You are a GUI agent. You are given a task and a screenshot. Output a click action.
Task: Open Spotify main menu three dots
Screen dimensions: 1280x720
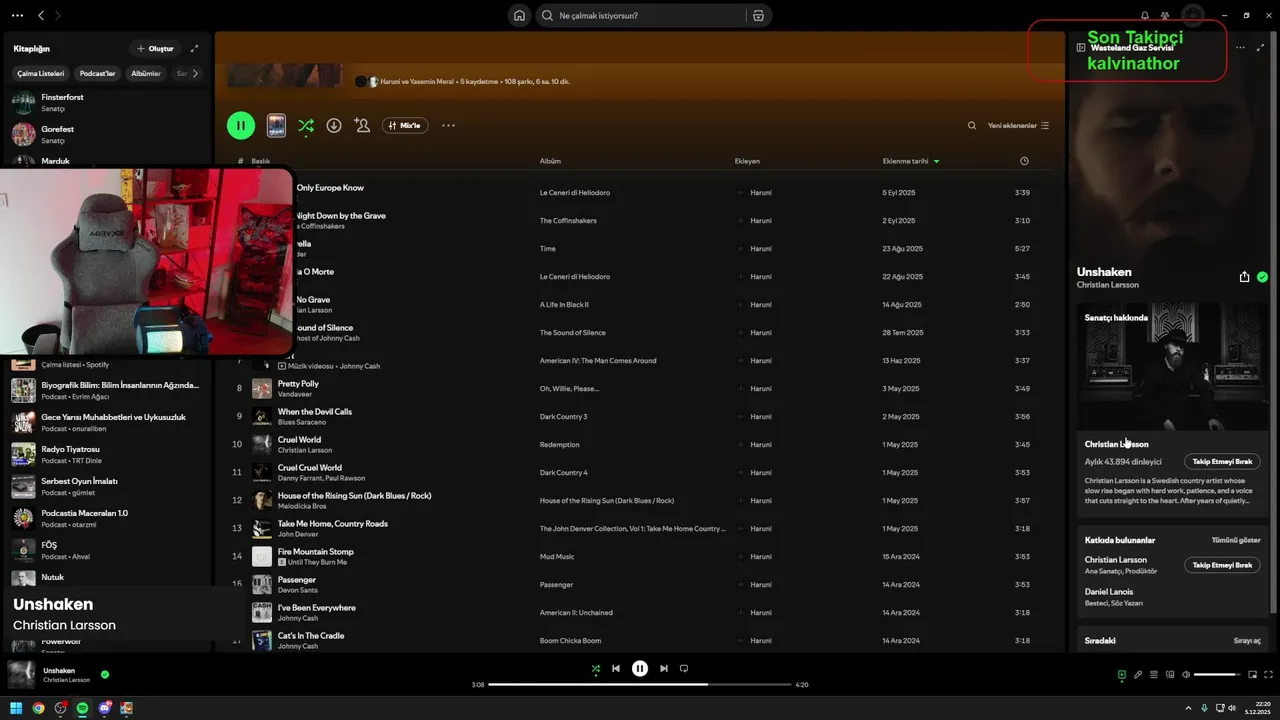pyautogui.click(x=17, y=15)
